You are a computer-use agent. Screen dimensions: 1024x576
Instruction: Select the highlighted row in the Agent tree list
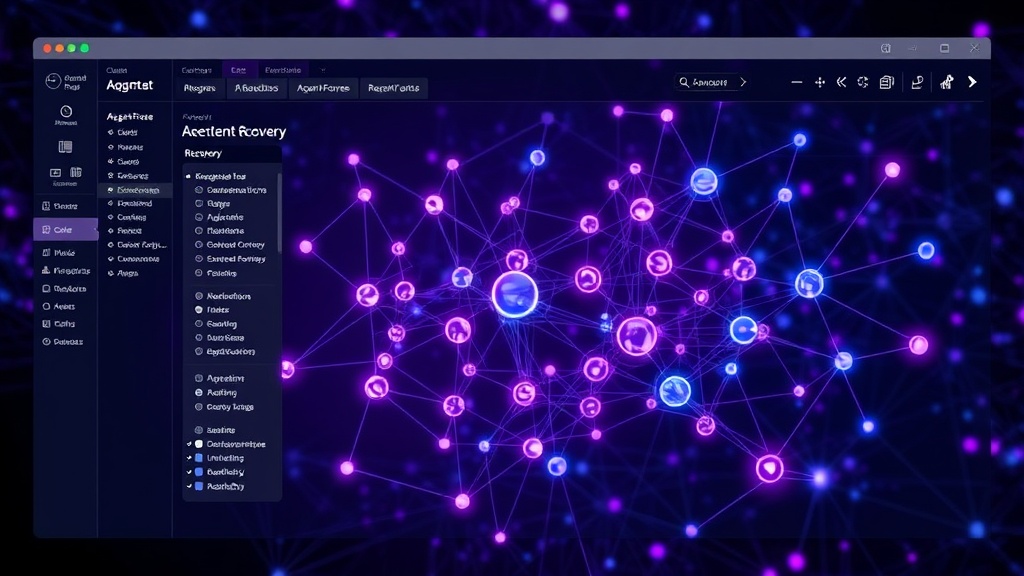click(135, 190)
